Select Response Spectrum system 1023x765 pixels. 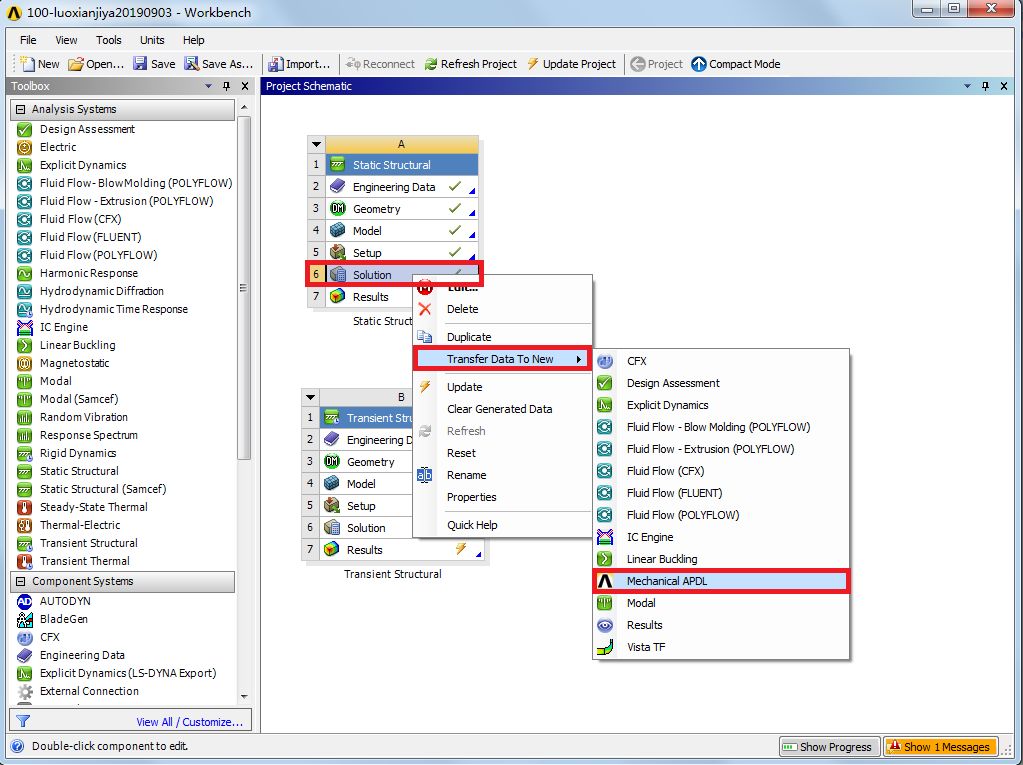point(89,435)
